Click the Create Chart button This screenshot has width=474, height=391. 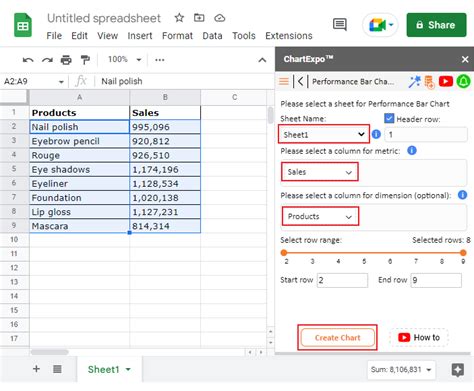337,338
